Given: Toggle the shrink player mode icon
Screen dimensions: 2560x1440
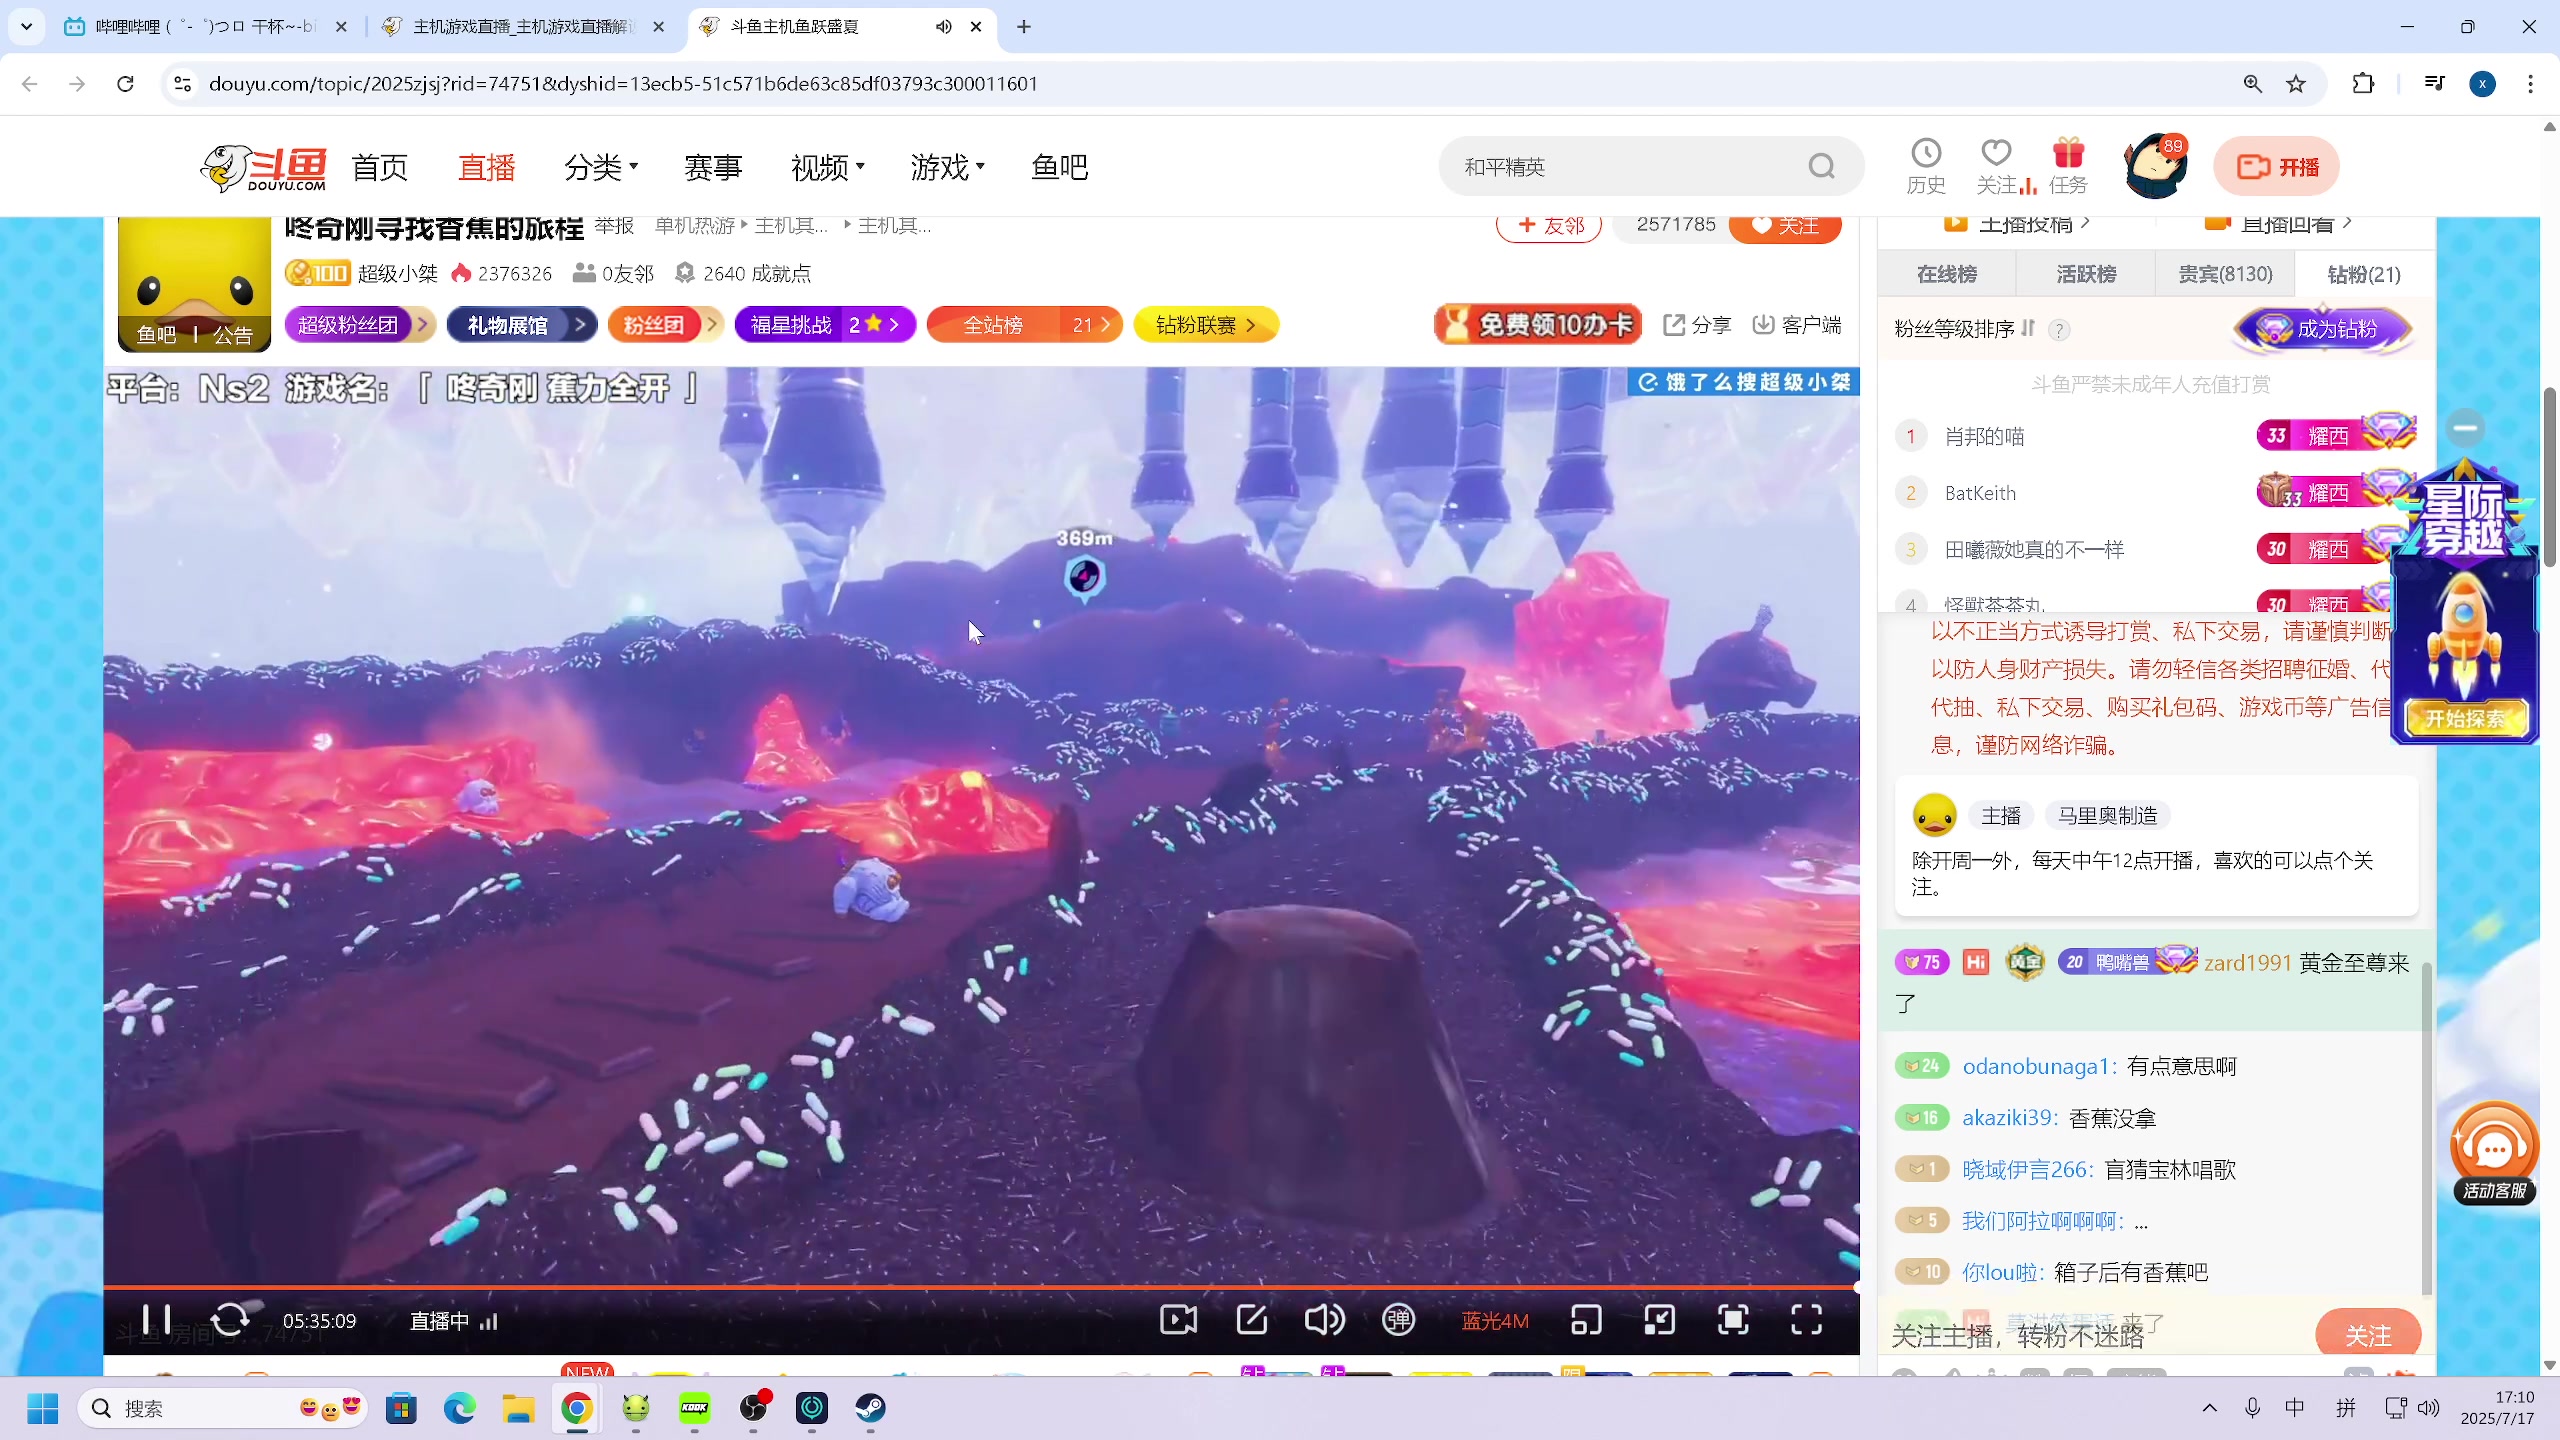Looking at the screenshot, I should 1660,1320.
